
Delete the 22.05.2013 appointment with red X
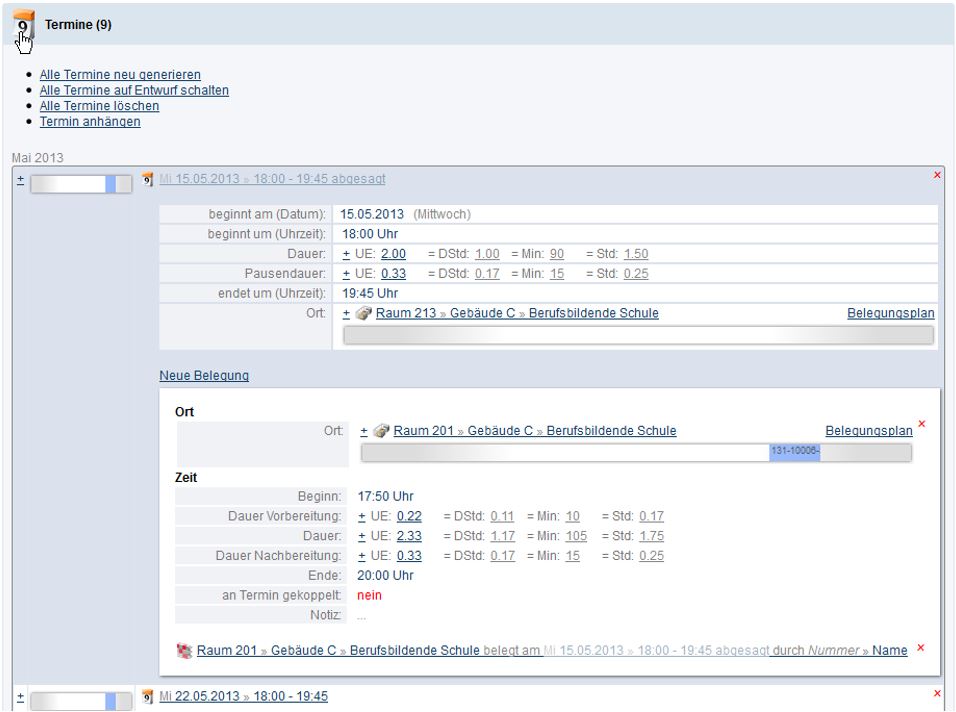tap(937, 693)
